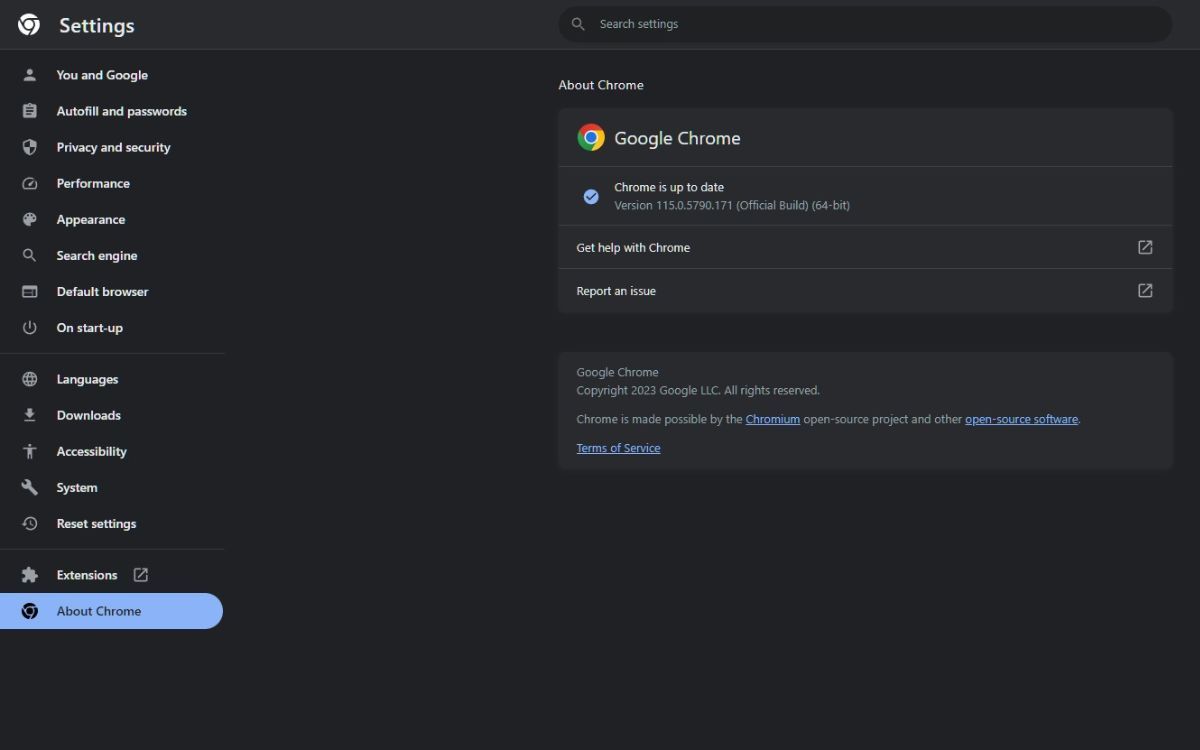Screen dimensions: 1200x750
Task: Open the Reset settings section
Action: [96, 523]
